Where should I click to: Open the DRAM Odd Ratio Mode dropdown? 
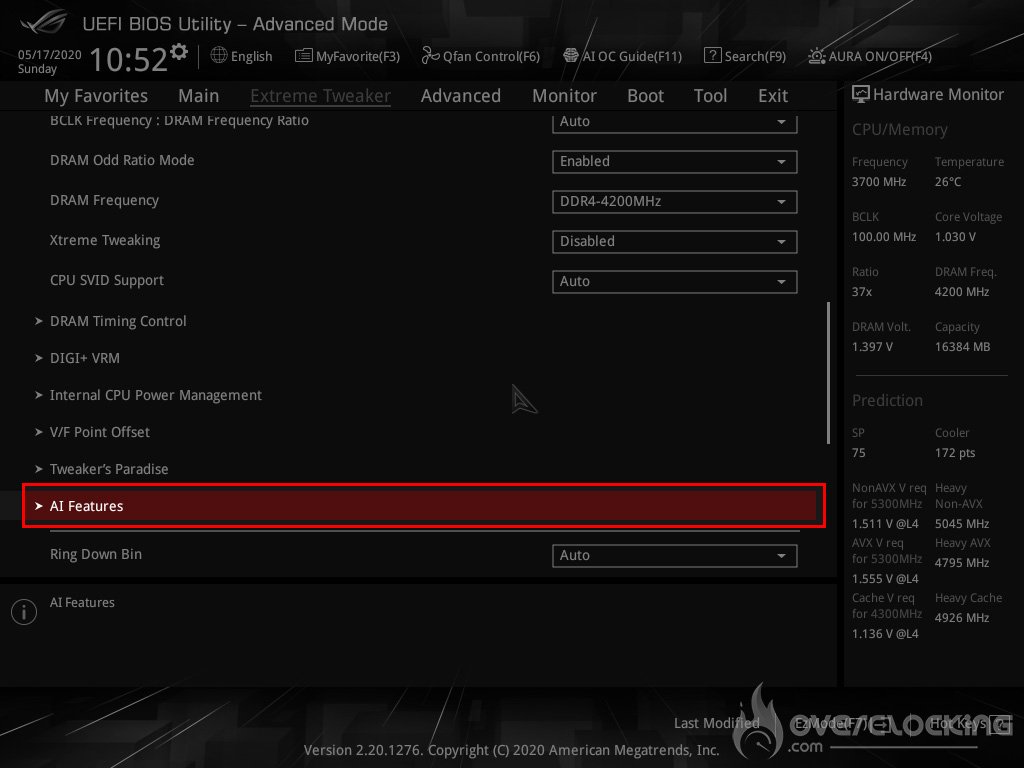pos(674,161)
